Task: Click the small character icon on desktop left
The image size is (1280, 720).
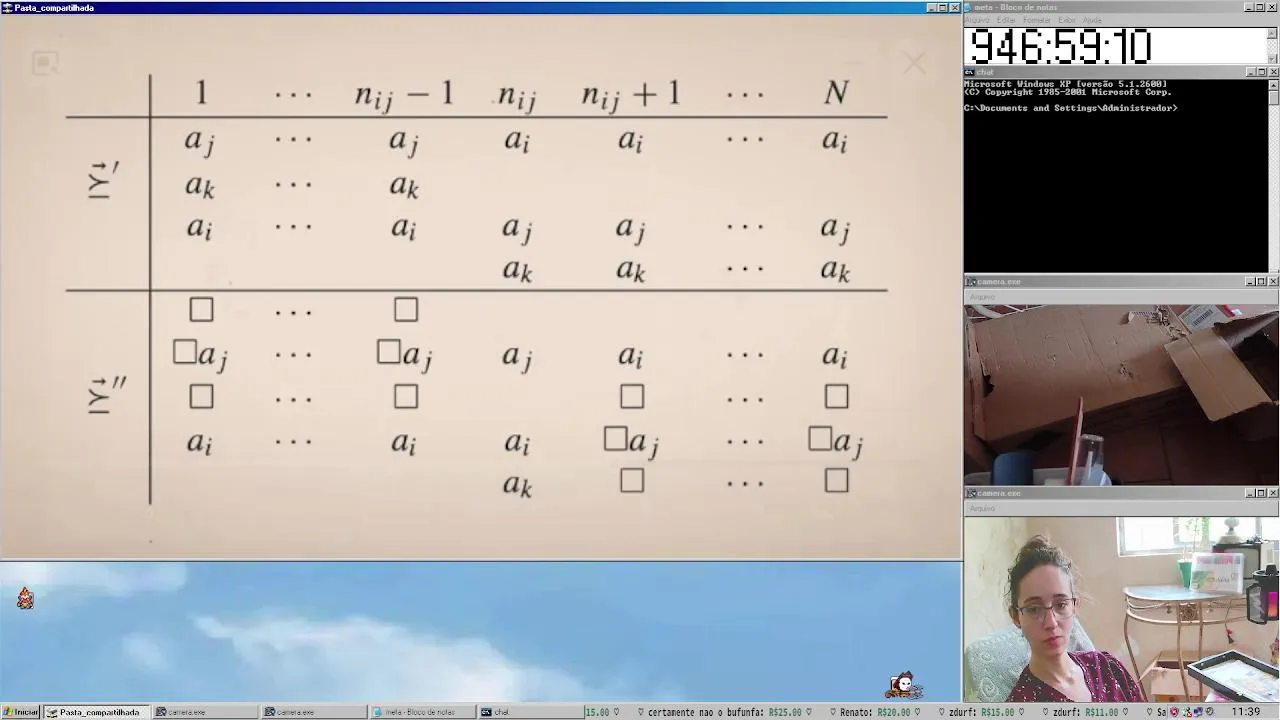Action: point(25,598)
